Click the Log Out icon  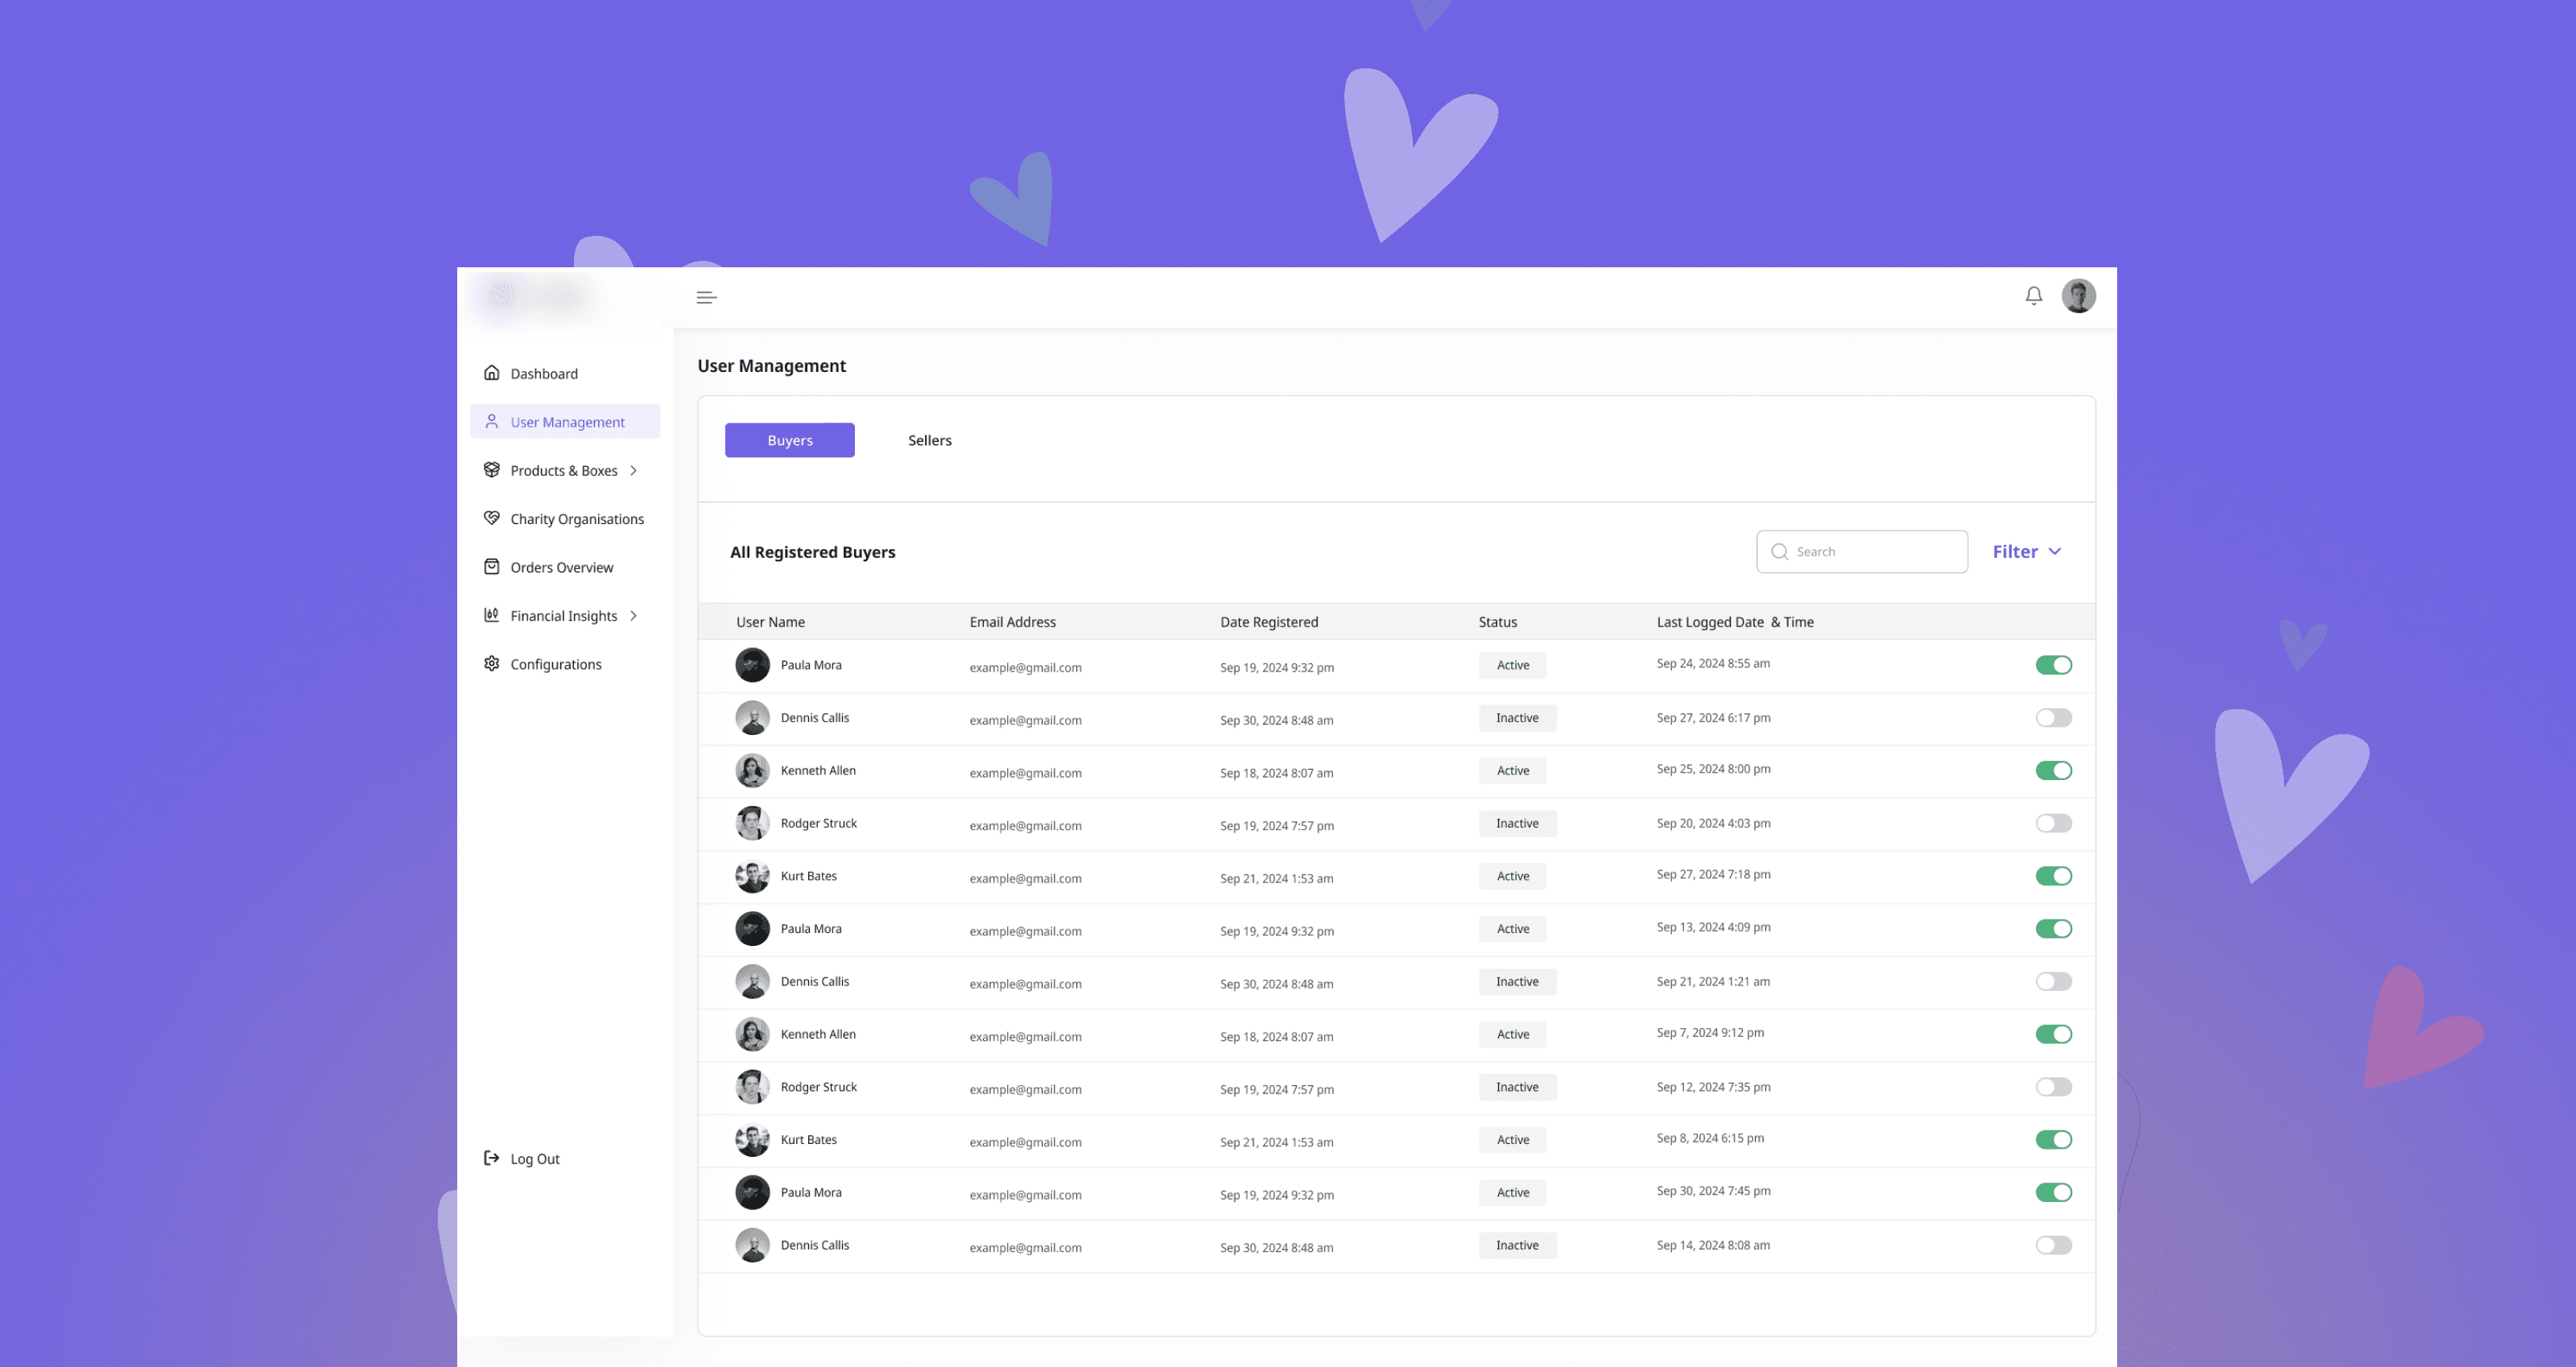pyautogui.click(x=491, y=1158)
